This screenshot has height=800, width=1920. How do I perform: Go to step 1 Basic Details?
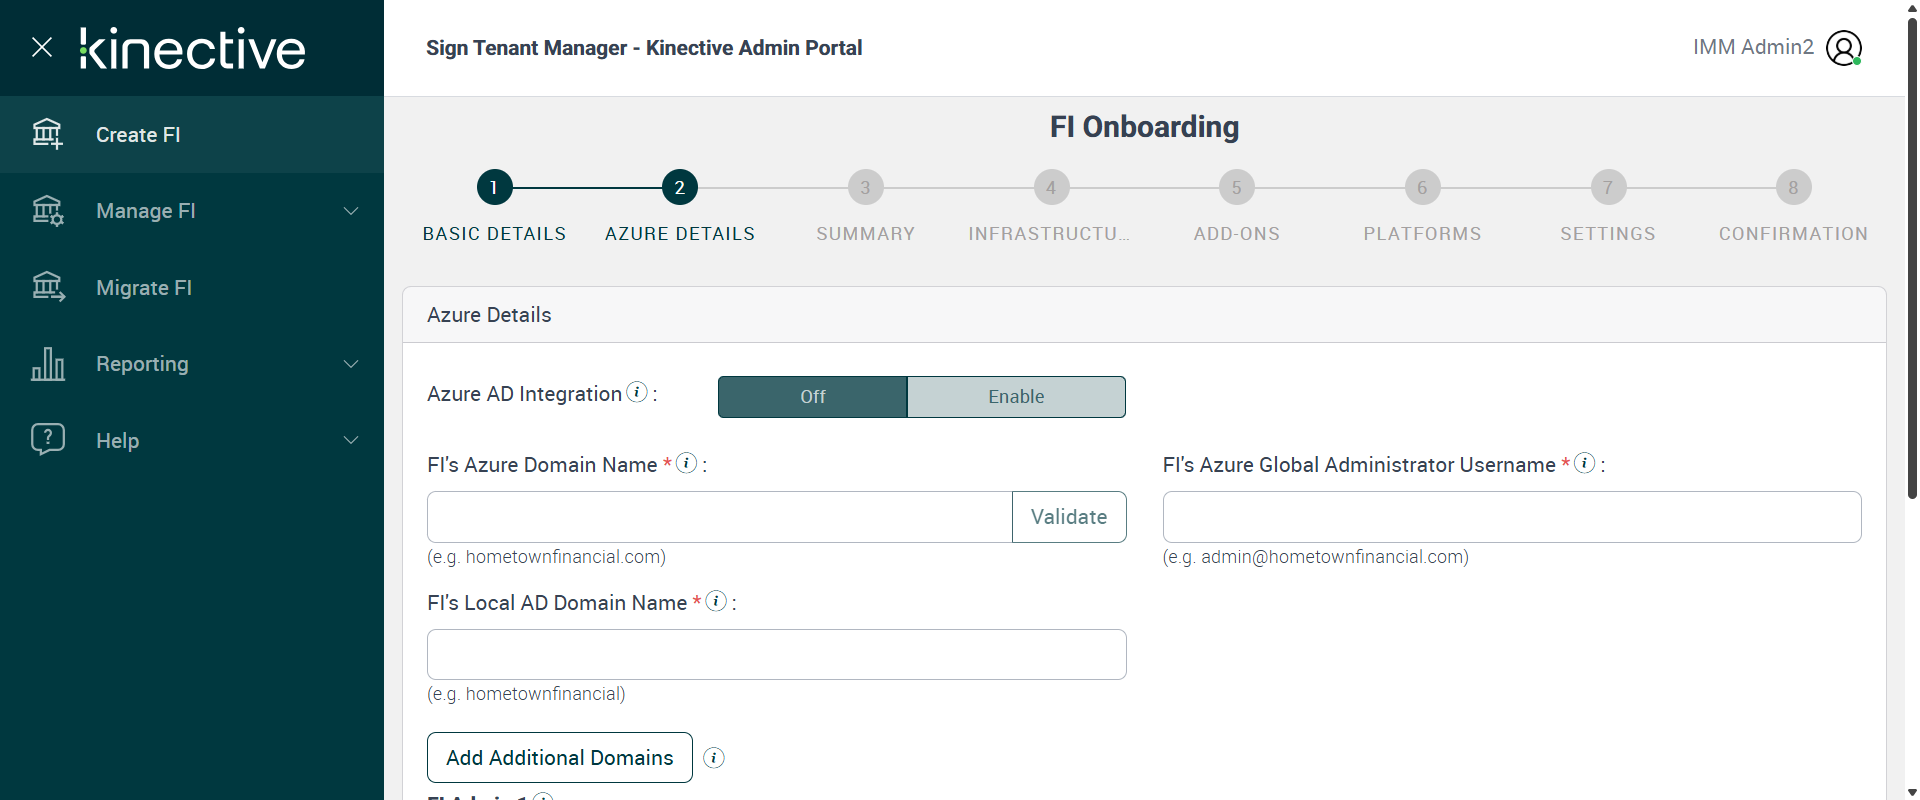coord(494,188)
